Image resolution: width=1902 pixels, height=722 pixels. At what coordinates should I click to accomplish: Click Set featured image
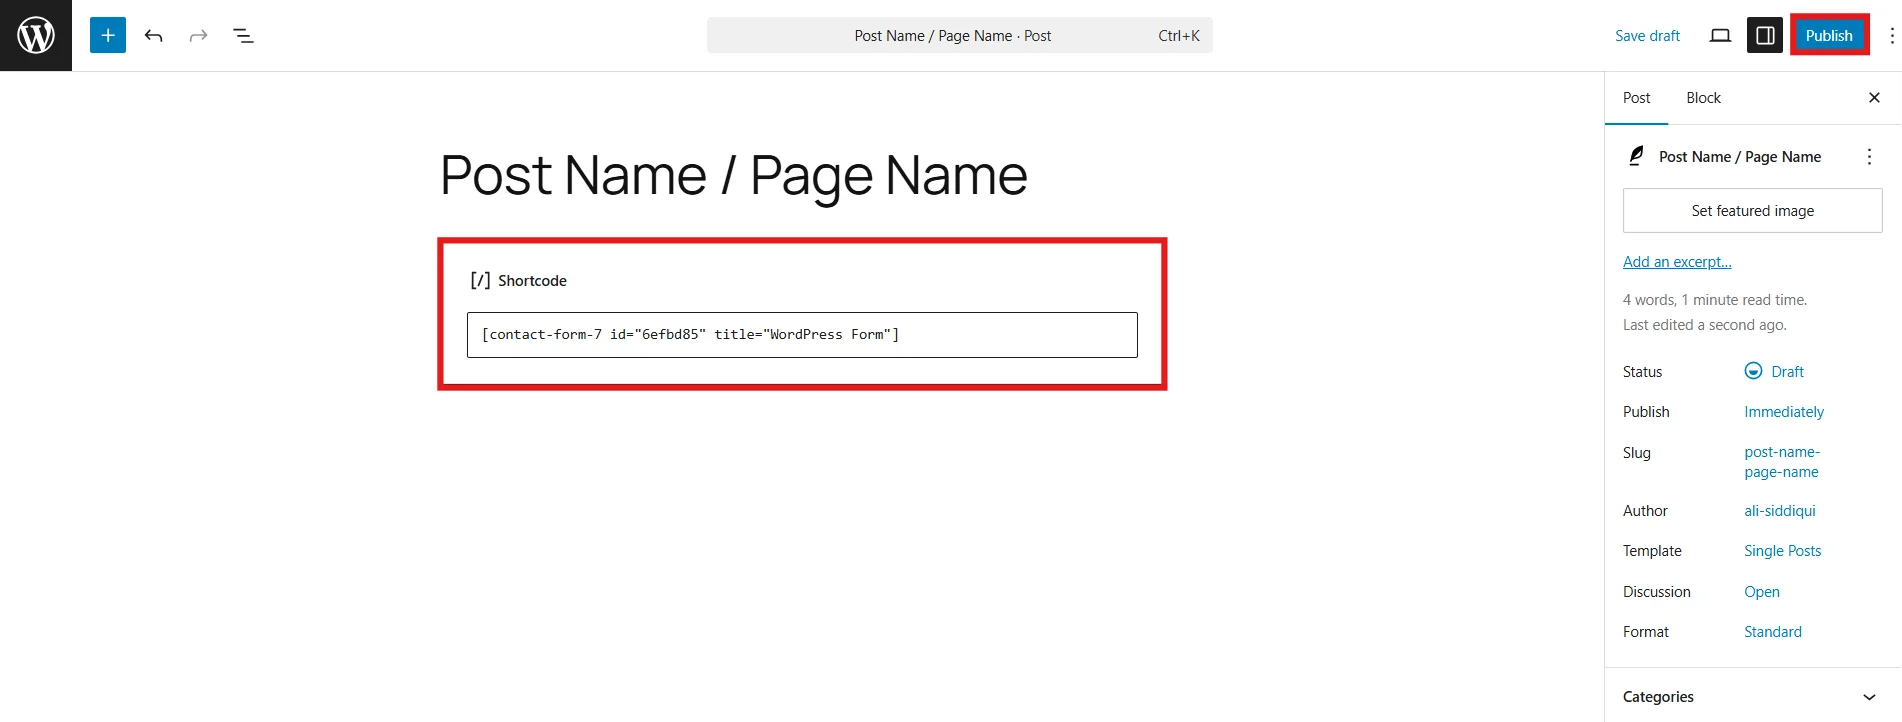coord(1752,211)
